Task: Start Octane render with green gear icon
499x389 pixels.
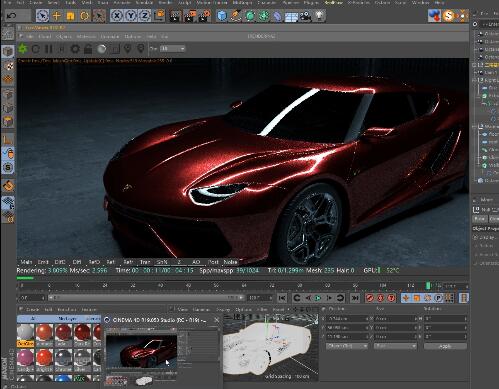Action: coord(23,49)
